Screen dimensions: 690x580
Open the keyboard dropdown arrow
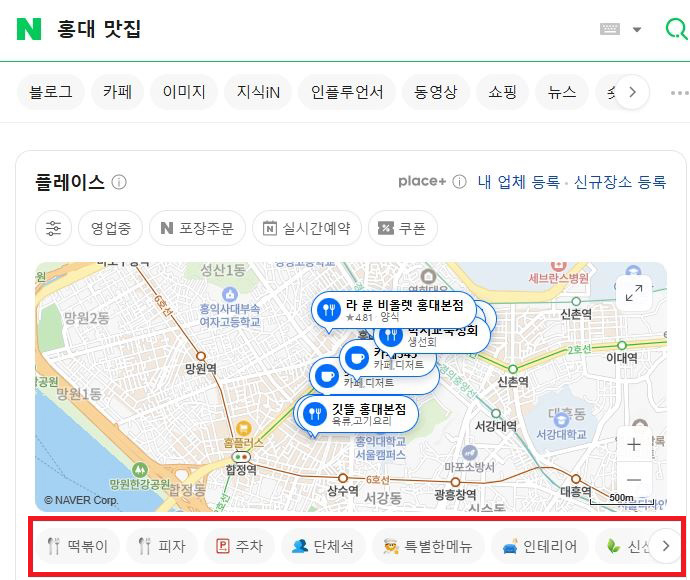(637, 29)
